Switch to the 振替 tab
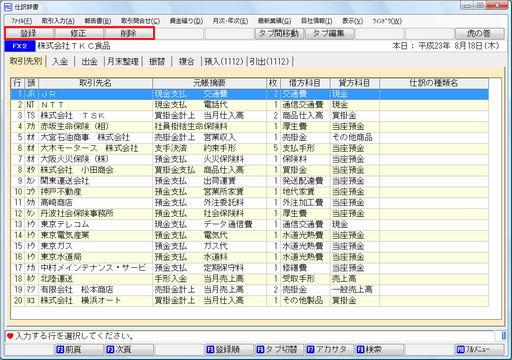This screenshot has width=512, height=360. click(x=157, y=61)
